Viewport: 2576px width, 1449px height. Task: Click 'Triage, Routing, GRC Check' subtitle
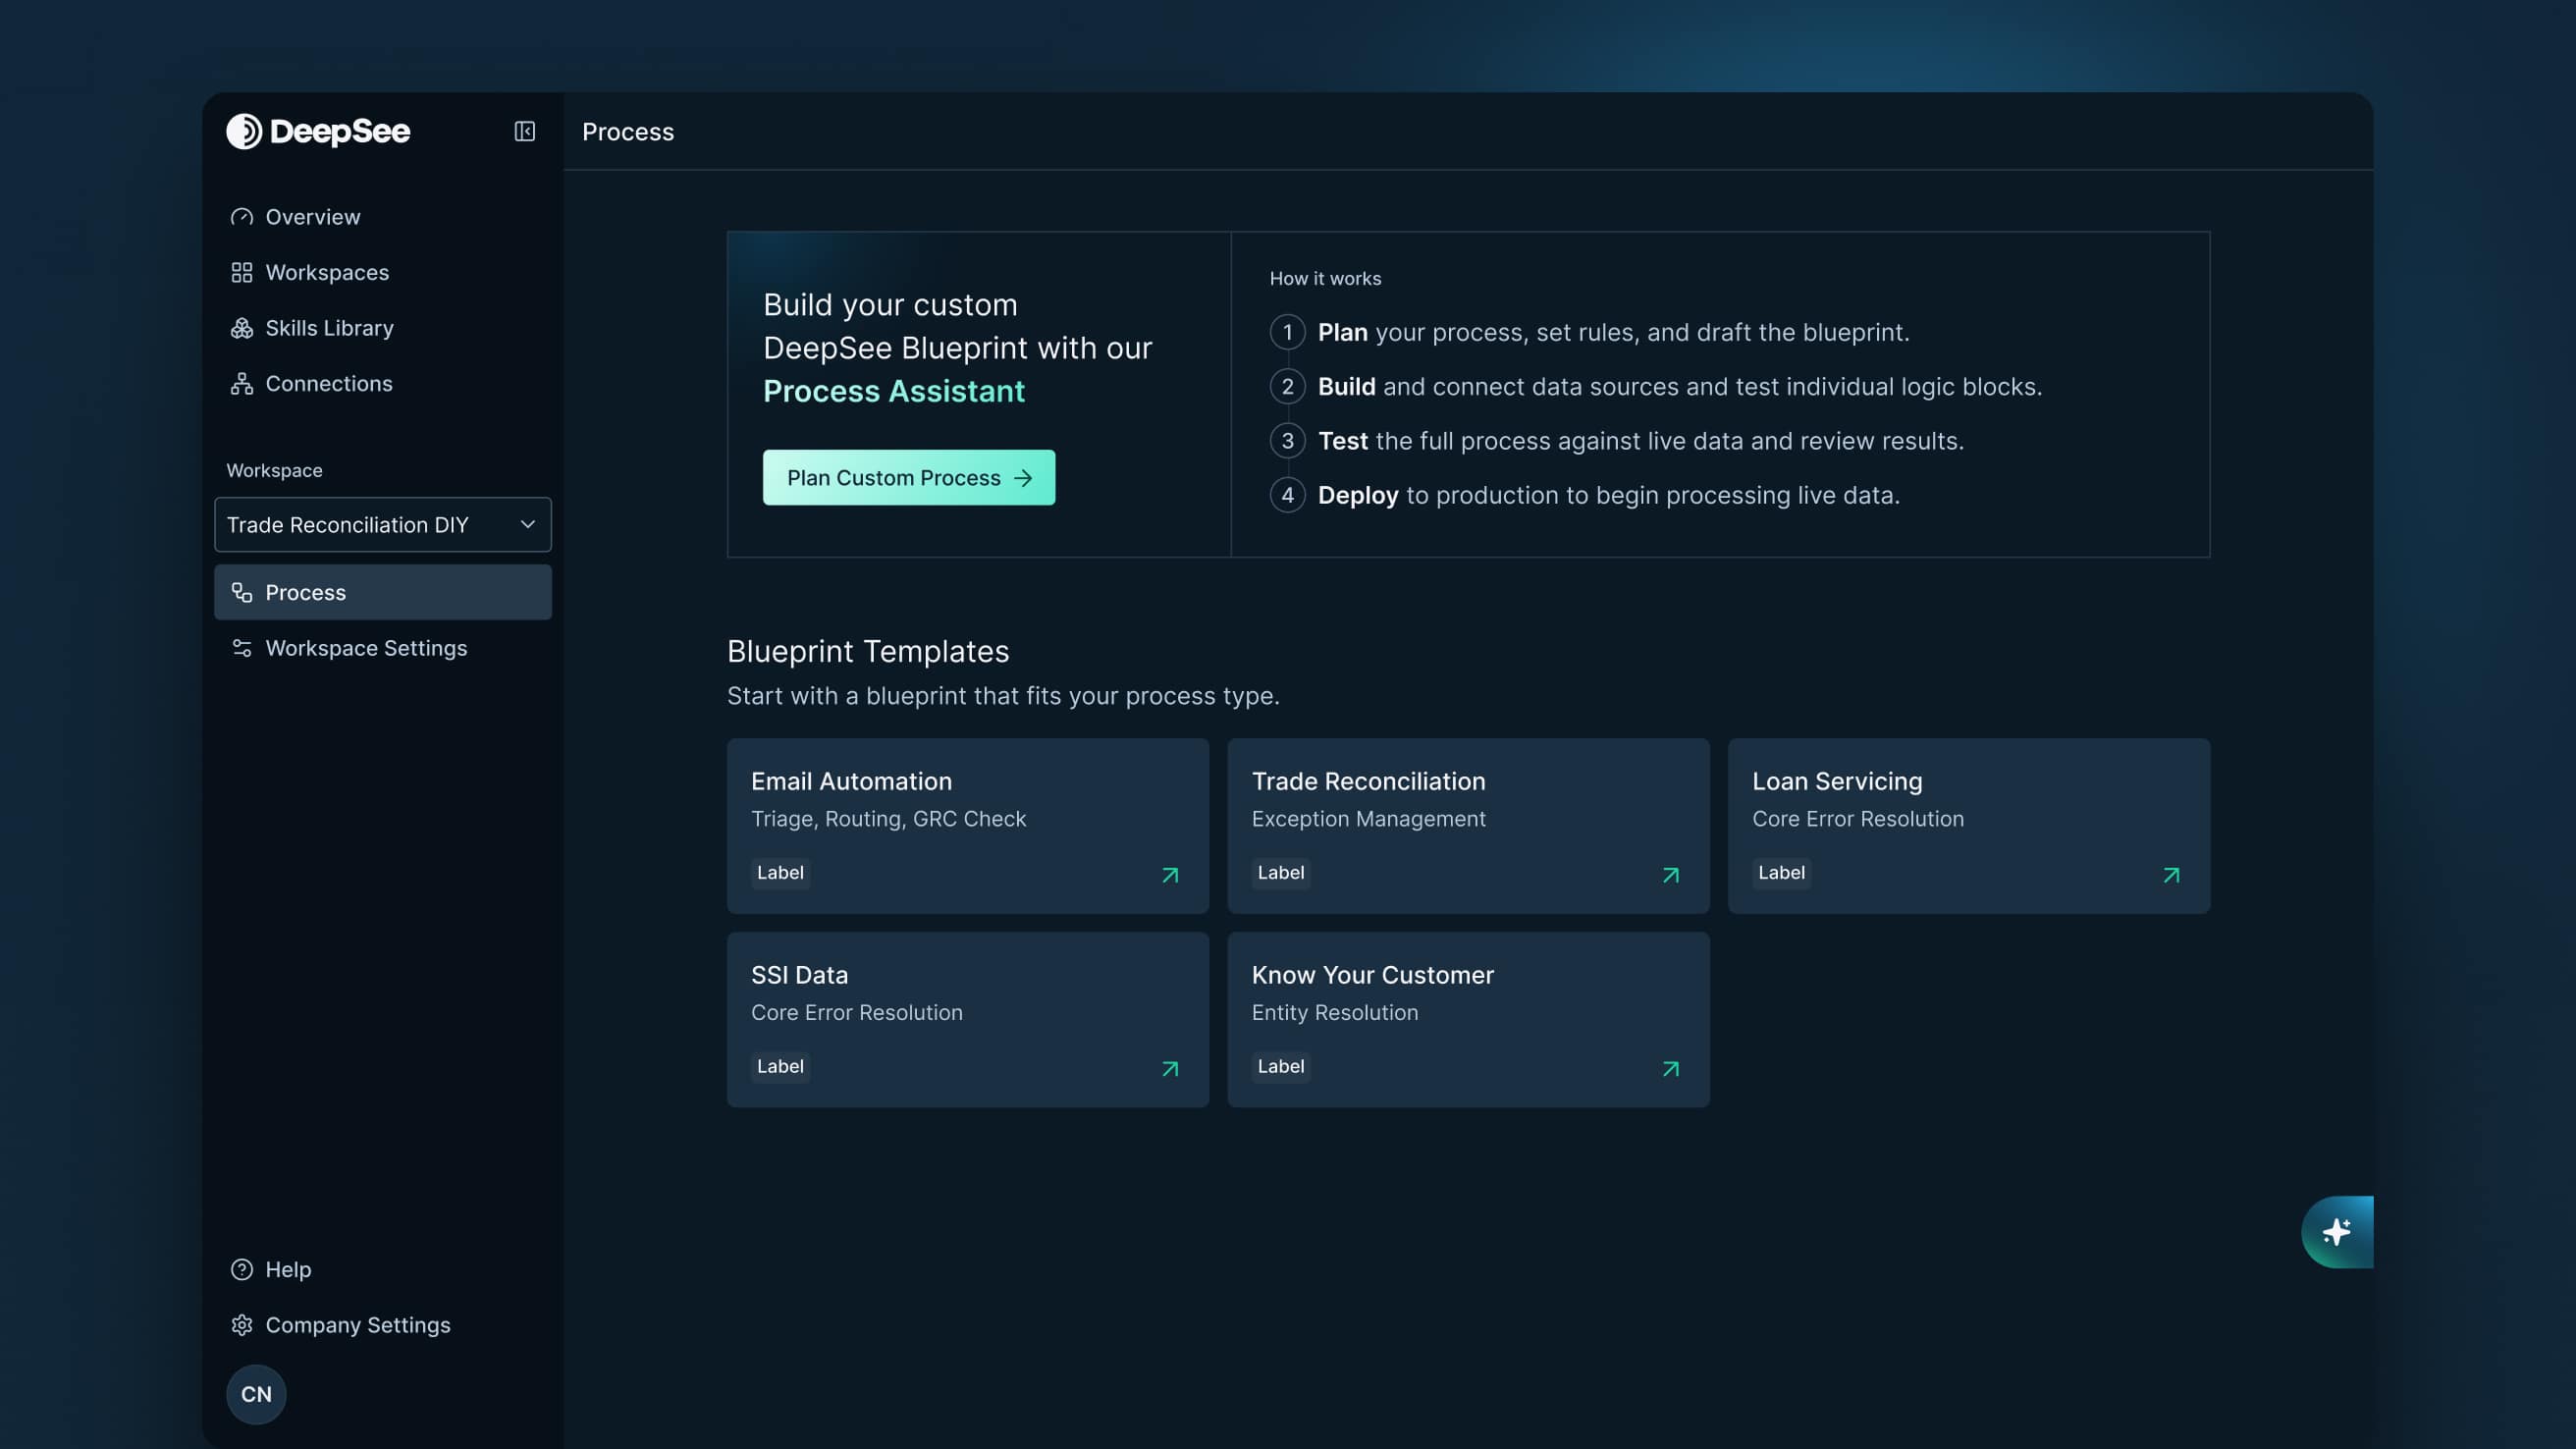[x=888, y=819]
